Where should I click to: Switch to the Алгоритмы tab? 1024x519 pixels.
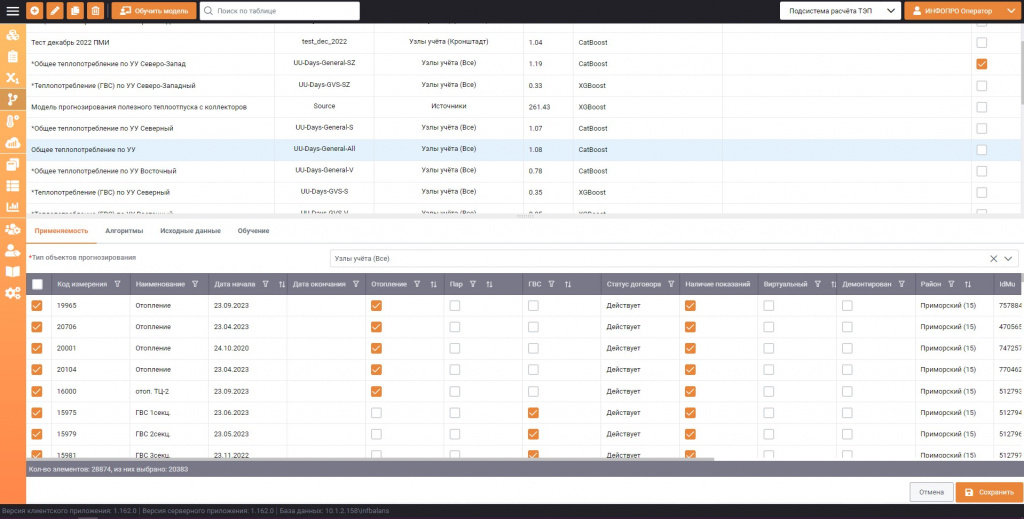[x=124, y=231]
